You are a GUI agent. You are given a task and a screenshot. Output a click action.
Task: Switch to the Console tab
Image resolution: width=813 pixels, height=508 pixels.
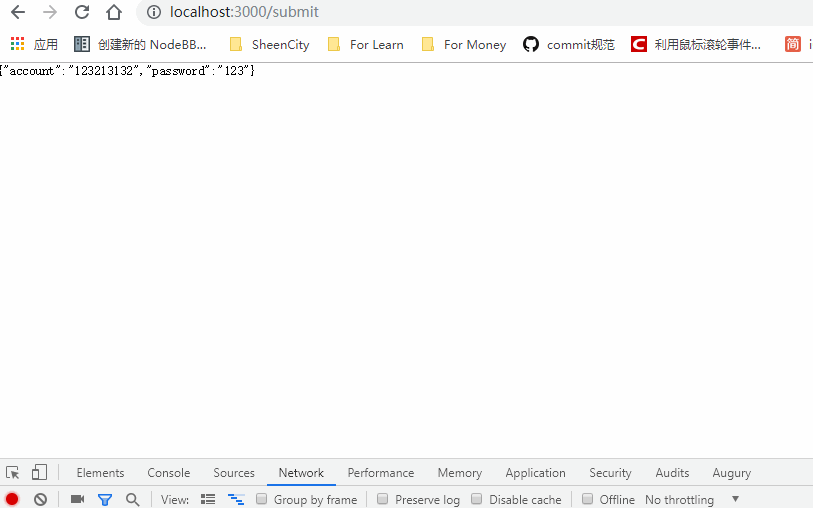pos(169,473)
